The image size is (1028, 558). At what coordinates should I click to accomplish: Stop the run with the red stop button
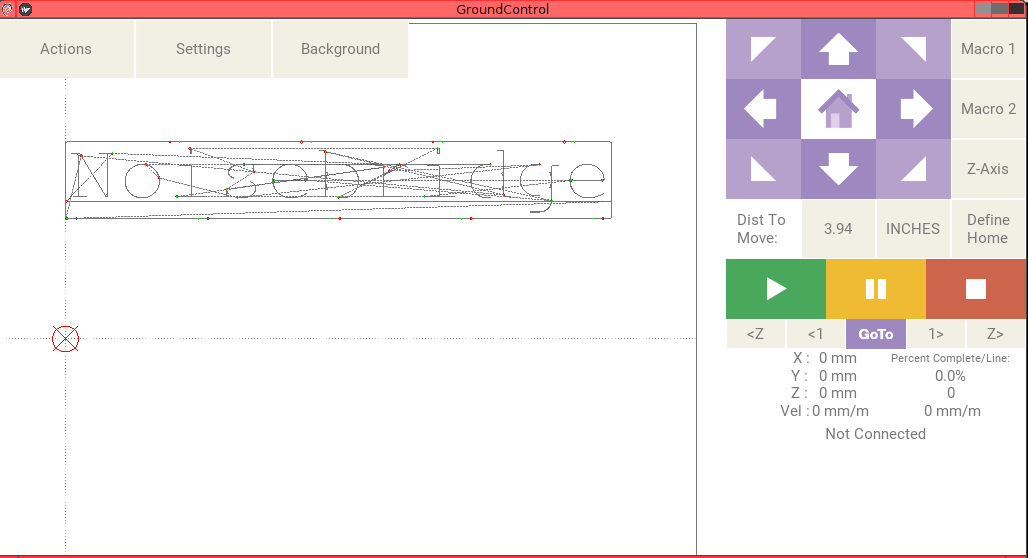(976, 289)
